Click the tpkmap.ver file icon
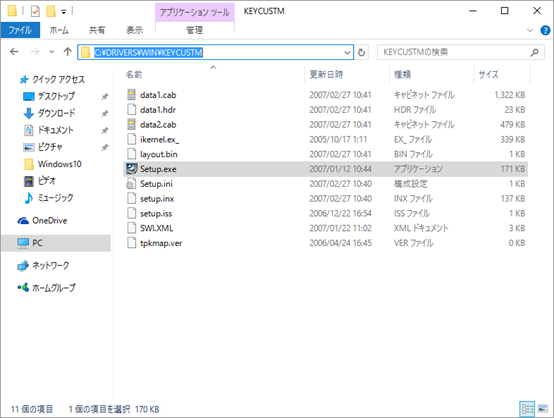This screenshot has width=554, height=418. (131, 243)
